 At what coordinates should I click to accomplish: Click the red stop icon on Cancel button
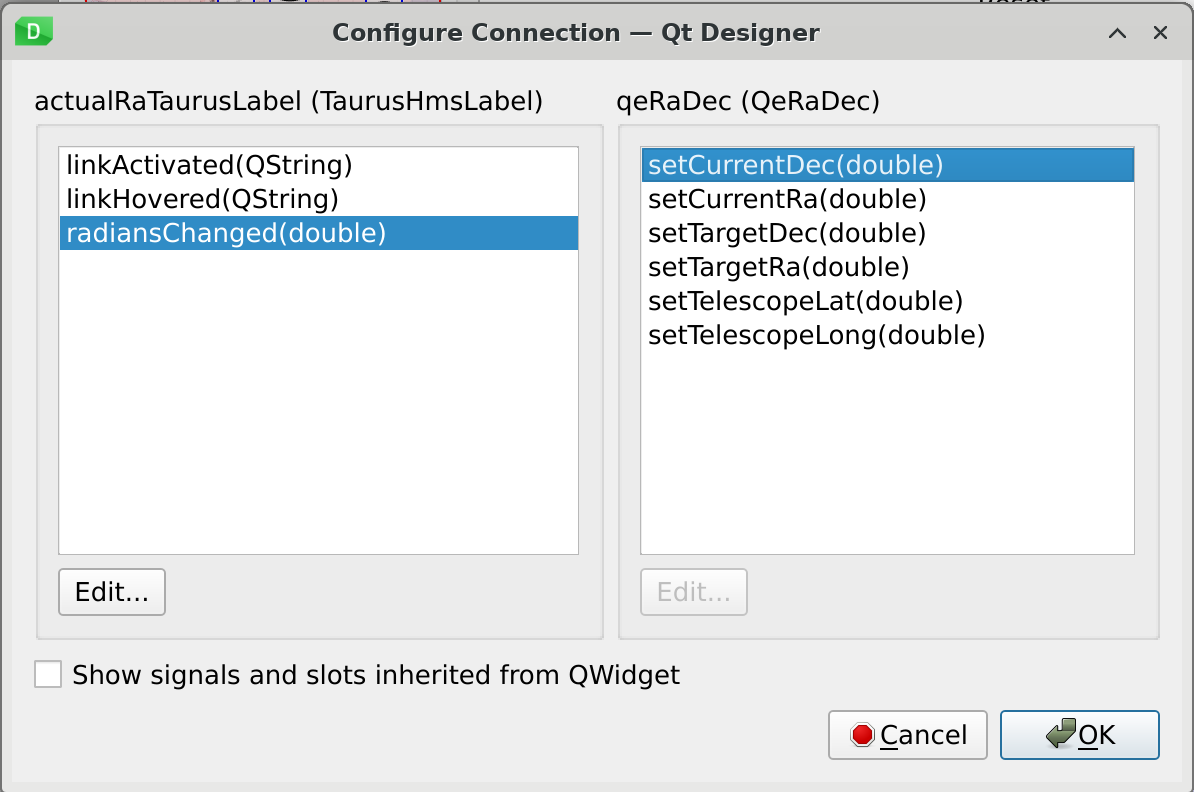[x=861, y=735]
